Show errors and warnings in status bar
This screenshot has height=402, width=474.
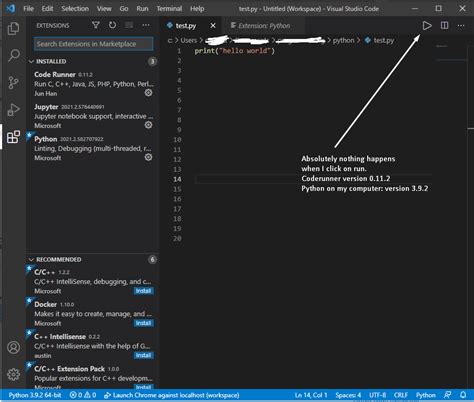click(83, 395)
